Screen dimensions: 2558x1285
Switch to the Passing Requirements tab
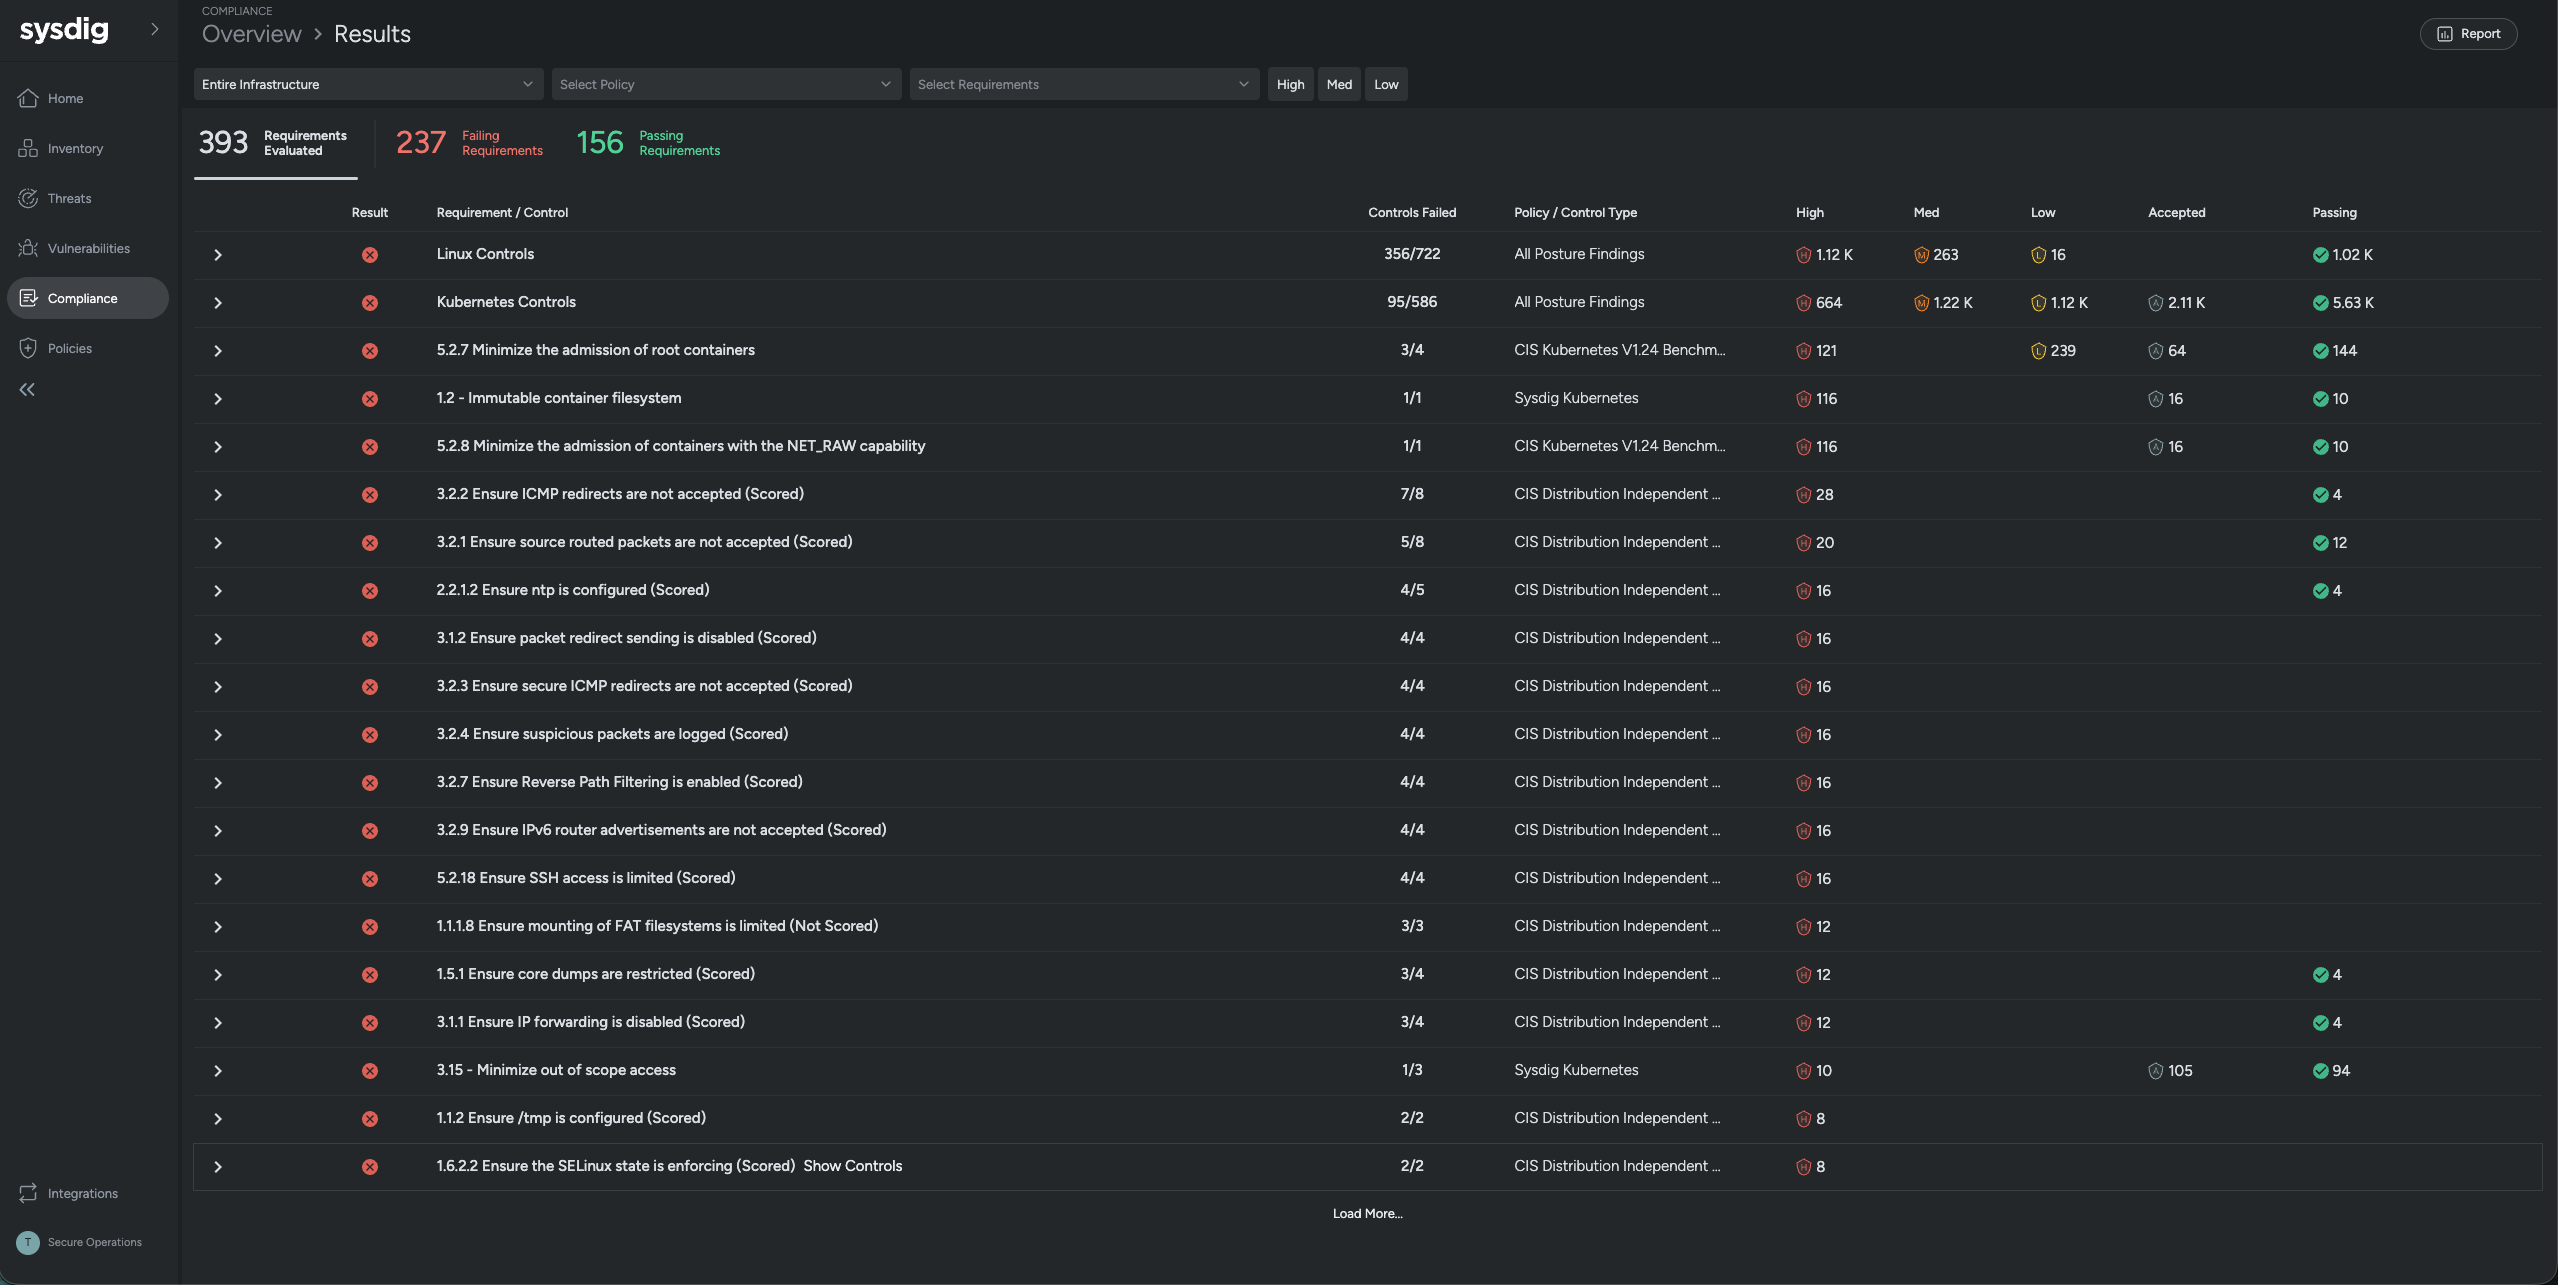[x=648, y=143]
